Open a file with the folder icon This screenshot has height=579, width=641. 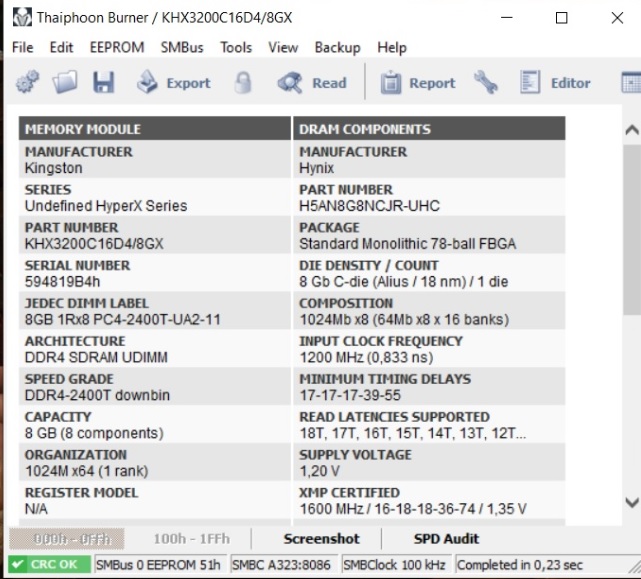pos(65,82)
